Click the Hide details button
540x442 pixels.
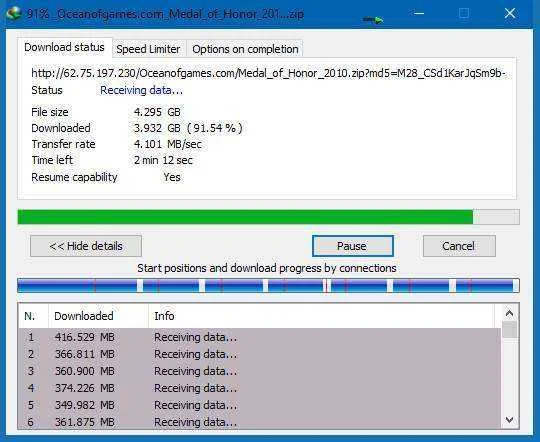coord(86,246)
